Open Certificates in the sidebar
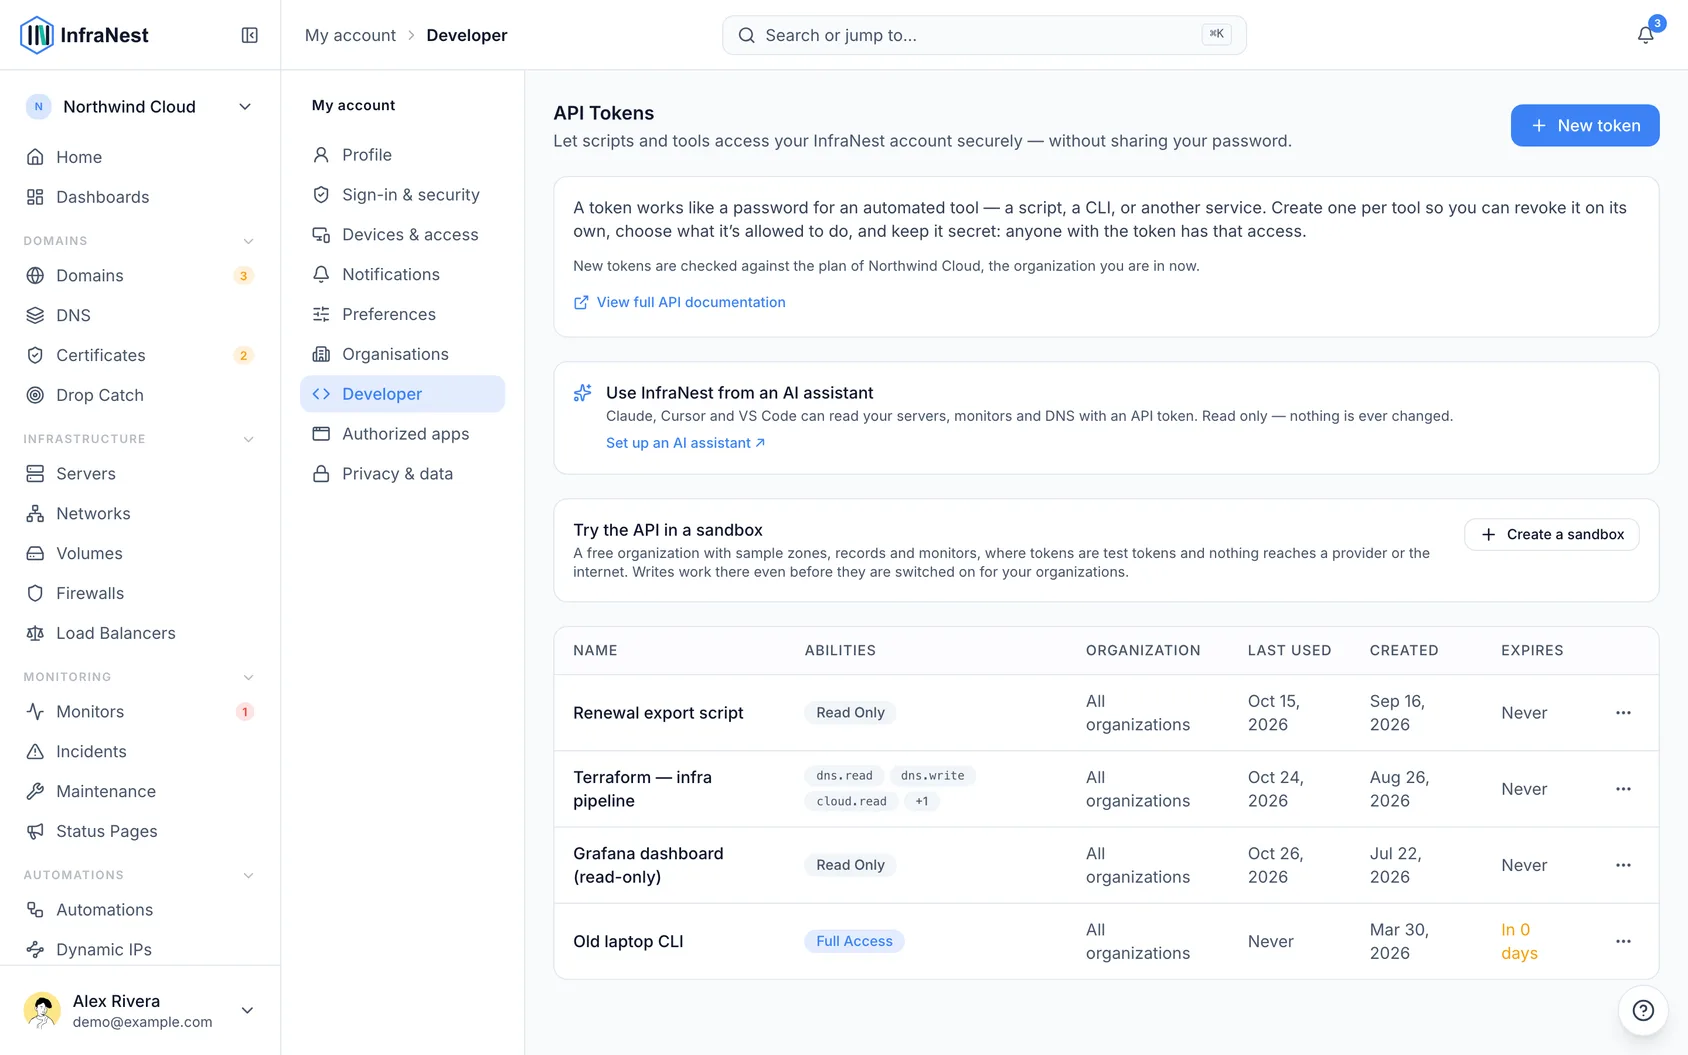This screenshot has height=1055, width=1688. tap(140, 355)
